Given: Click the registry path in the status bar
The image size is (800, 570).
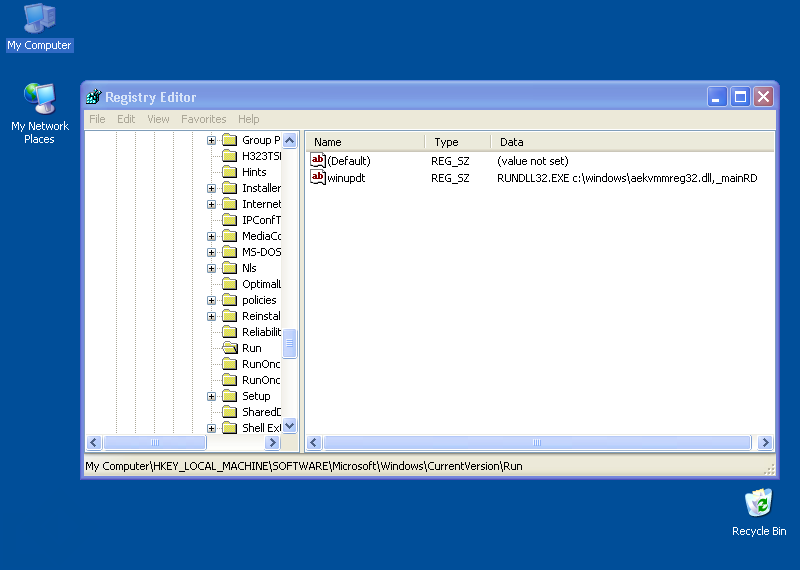Looking at the screenshot, I should [x=304, y=466].
